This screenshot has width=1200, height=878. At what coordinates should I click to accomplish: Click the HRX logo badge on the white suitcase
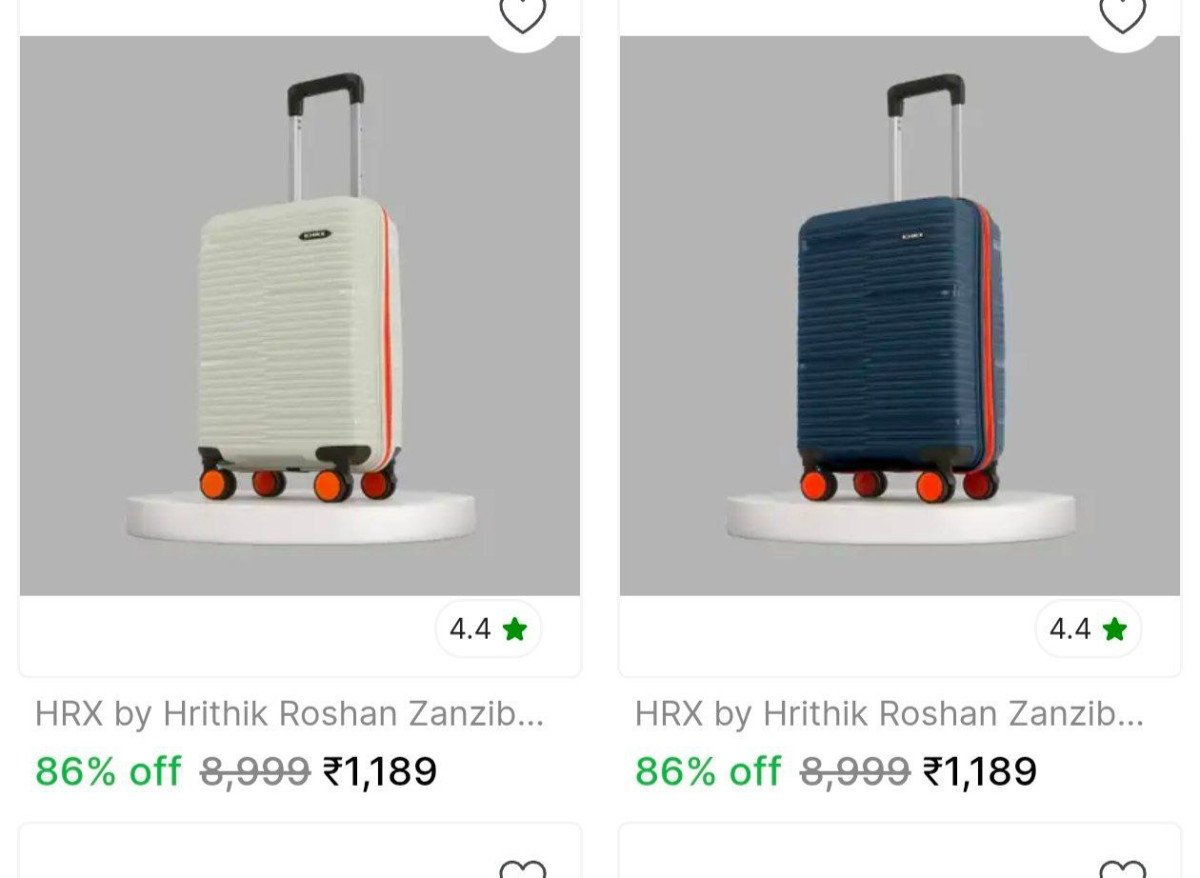coord(315,236)
